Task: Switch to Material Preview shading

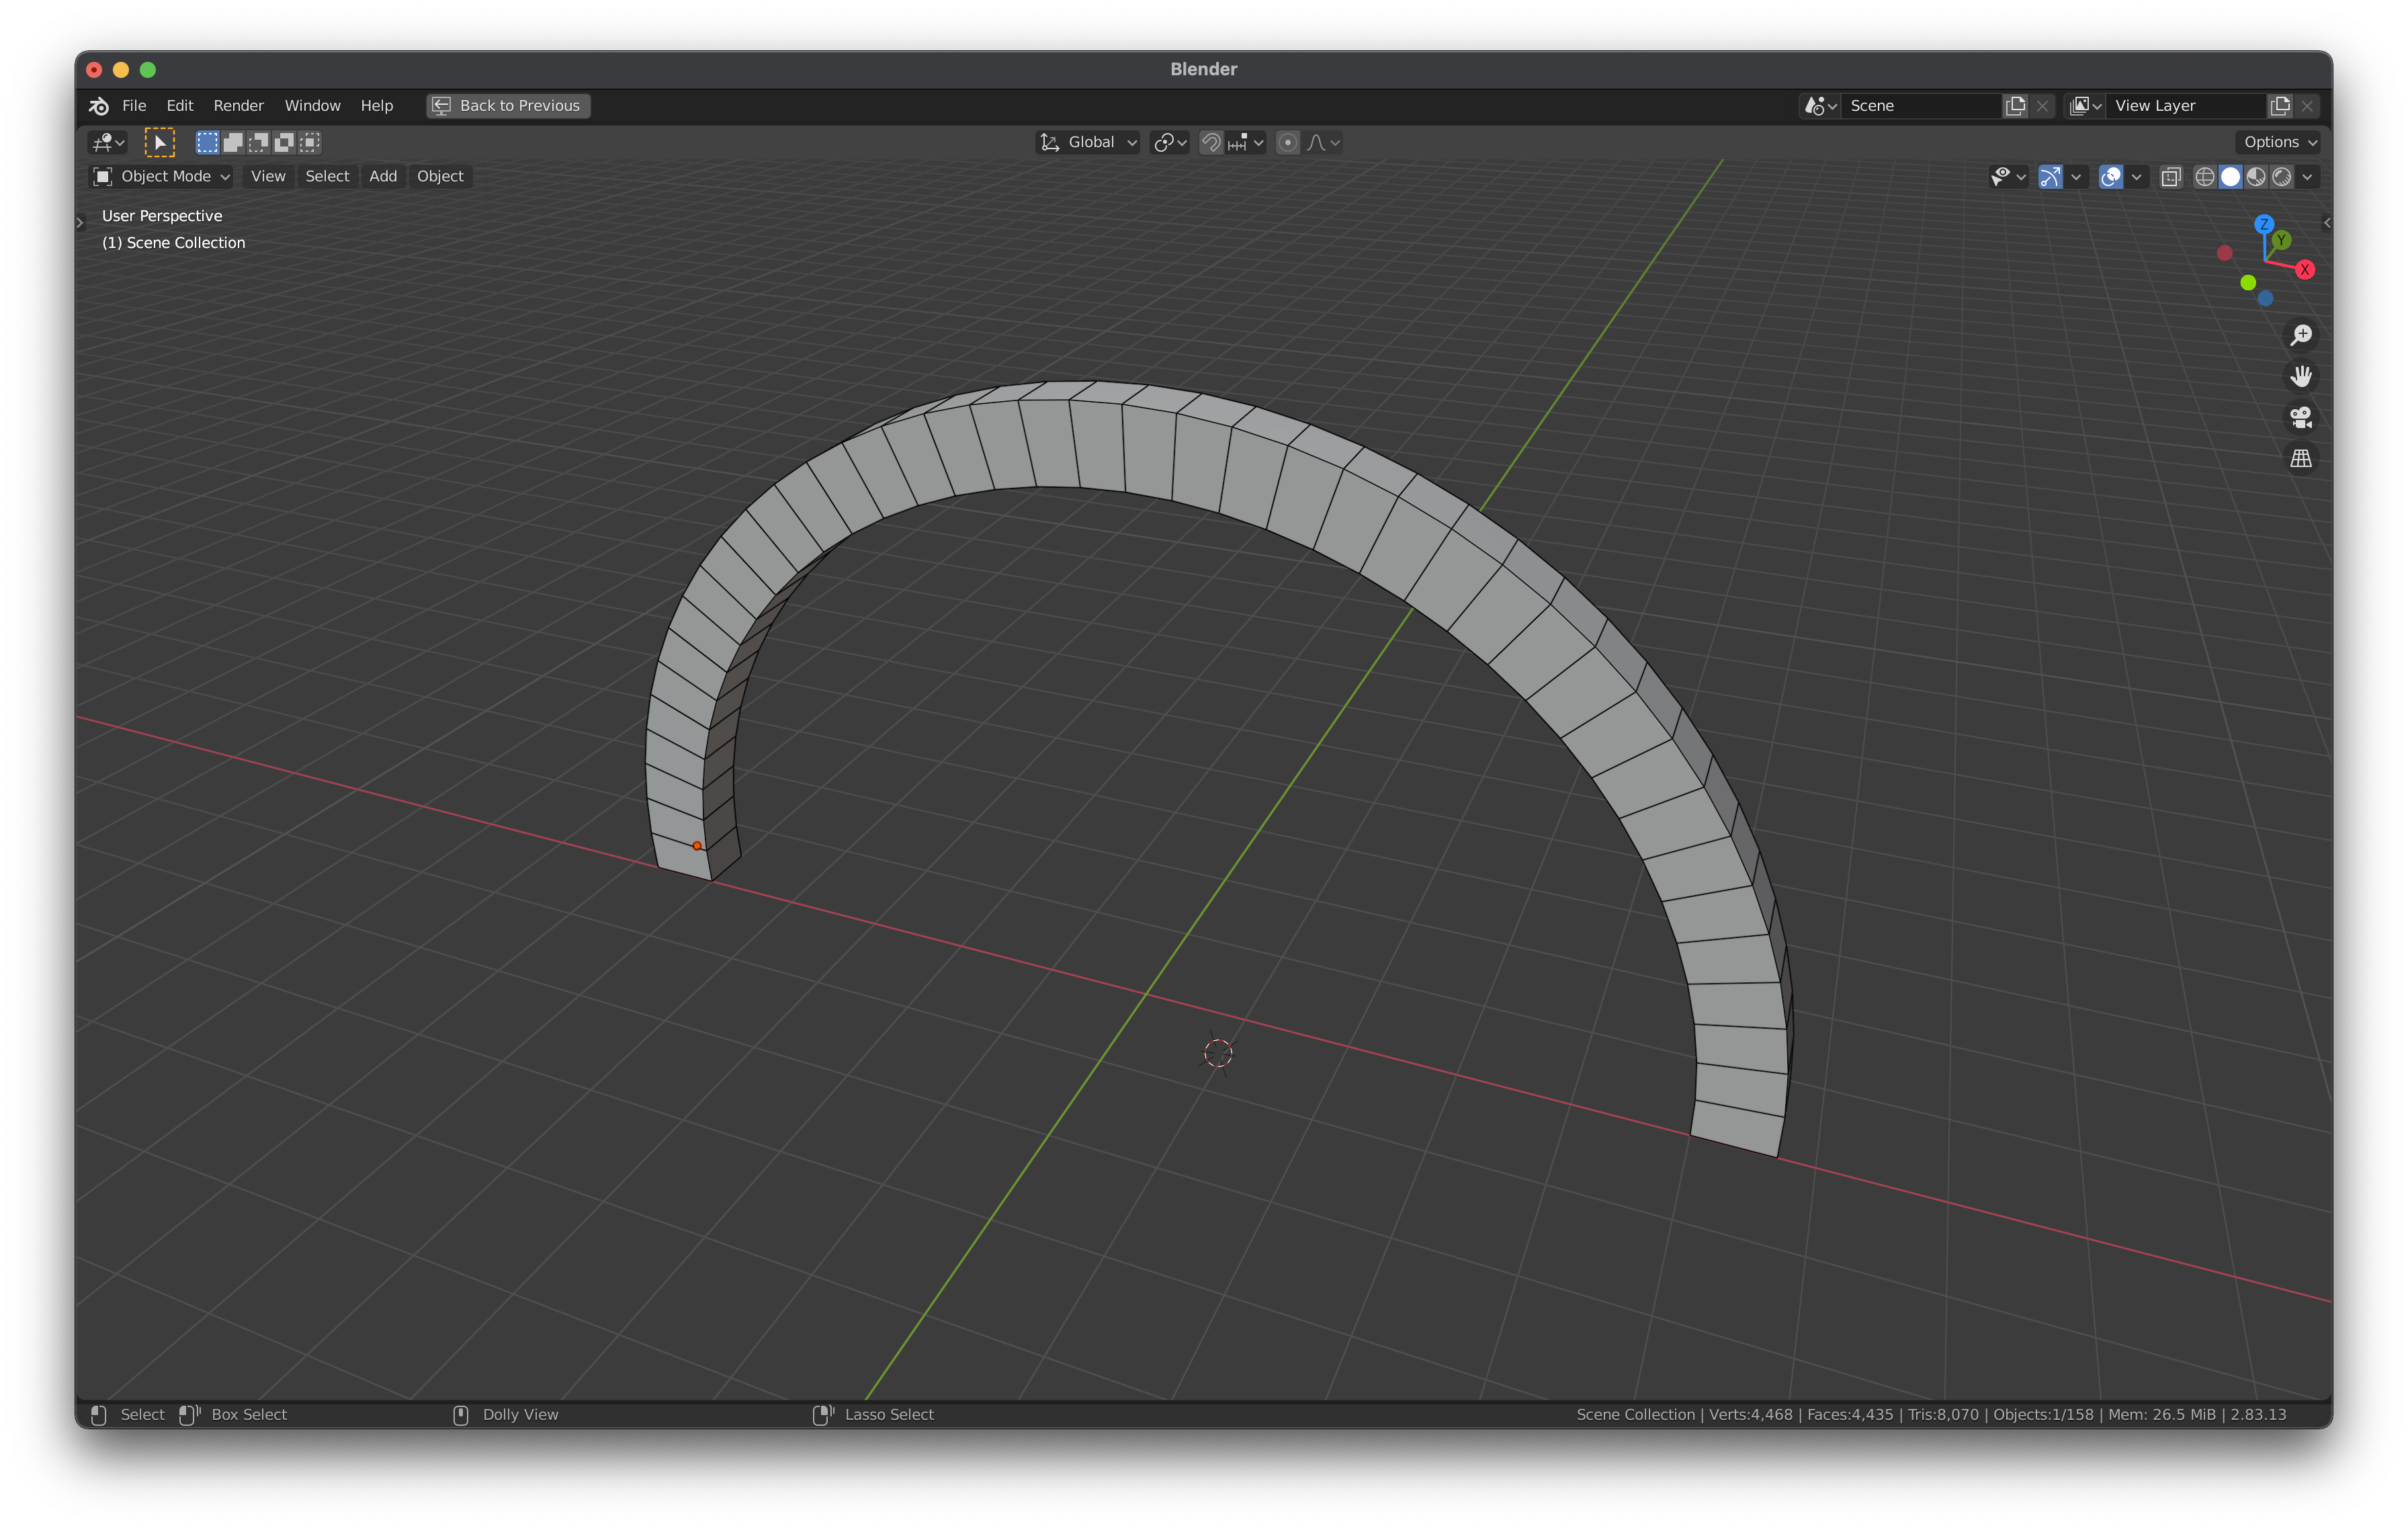Action: click(2257, 177)
